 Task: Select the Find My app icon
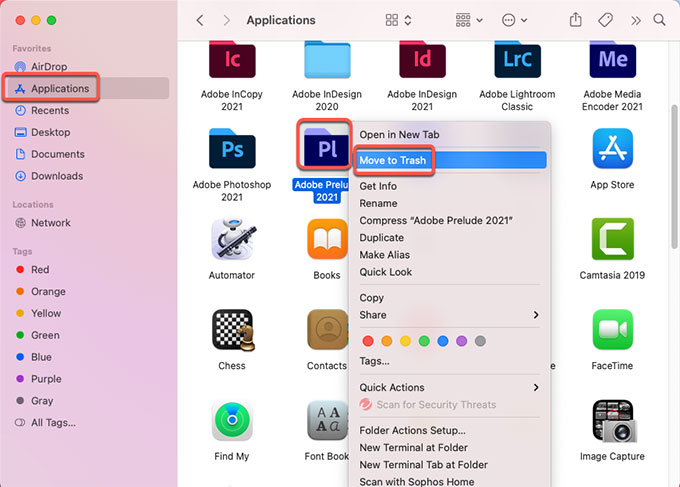point(232,421)
